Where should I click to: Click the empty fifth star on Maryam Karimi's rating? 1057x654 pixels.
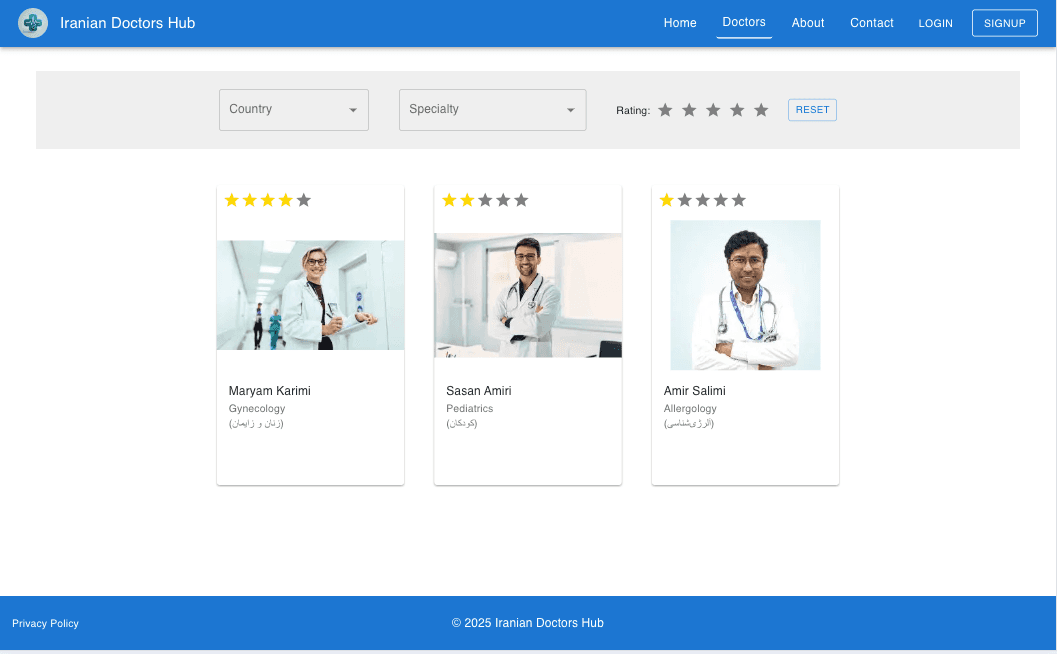tap(303, 200)
